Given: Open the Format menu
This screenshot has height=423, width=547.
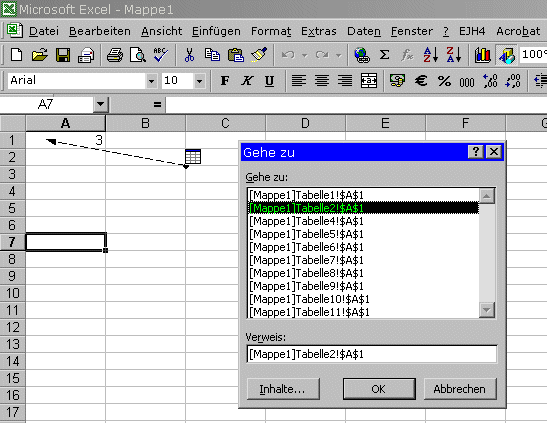Looking at the screenshot, I should (271, 31).
